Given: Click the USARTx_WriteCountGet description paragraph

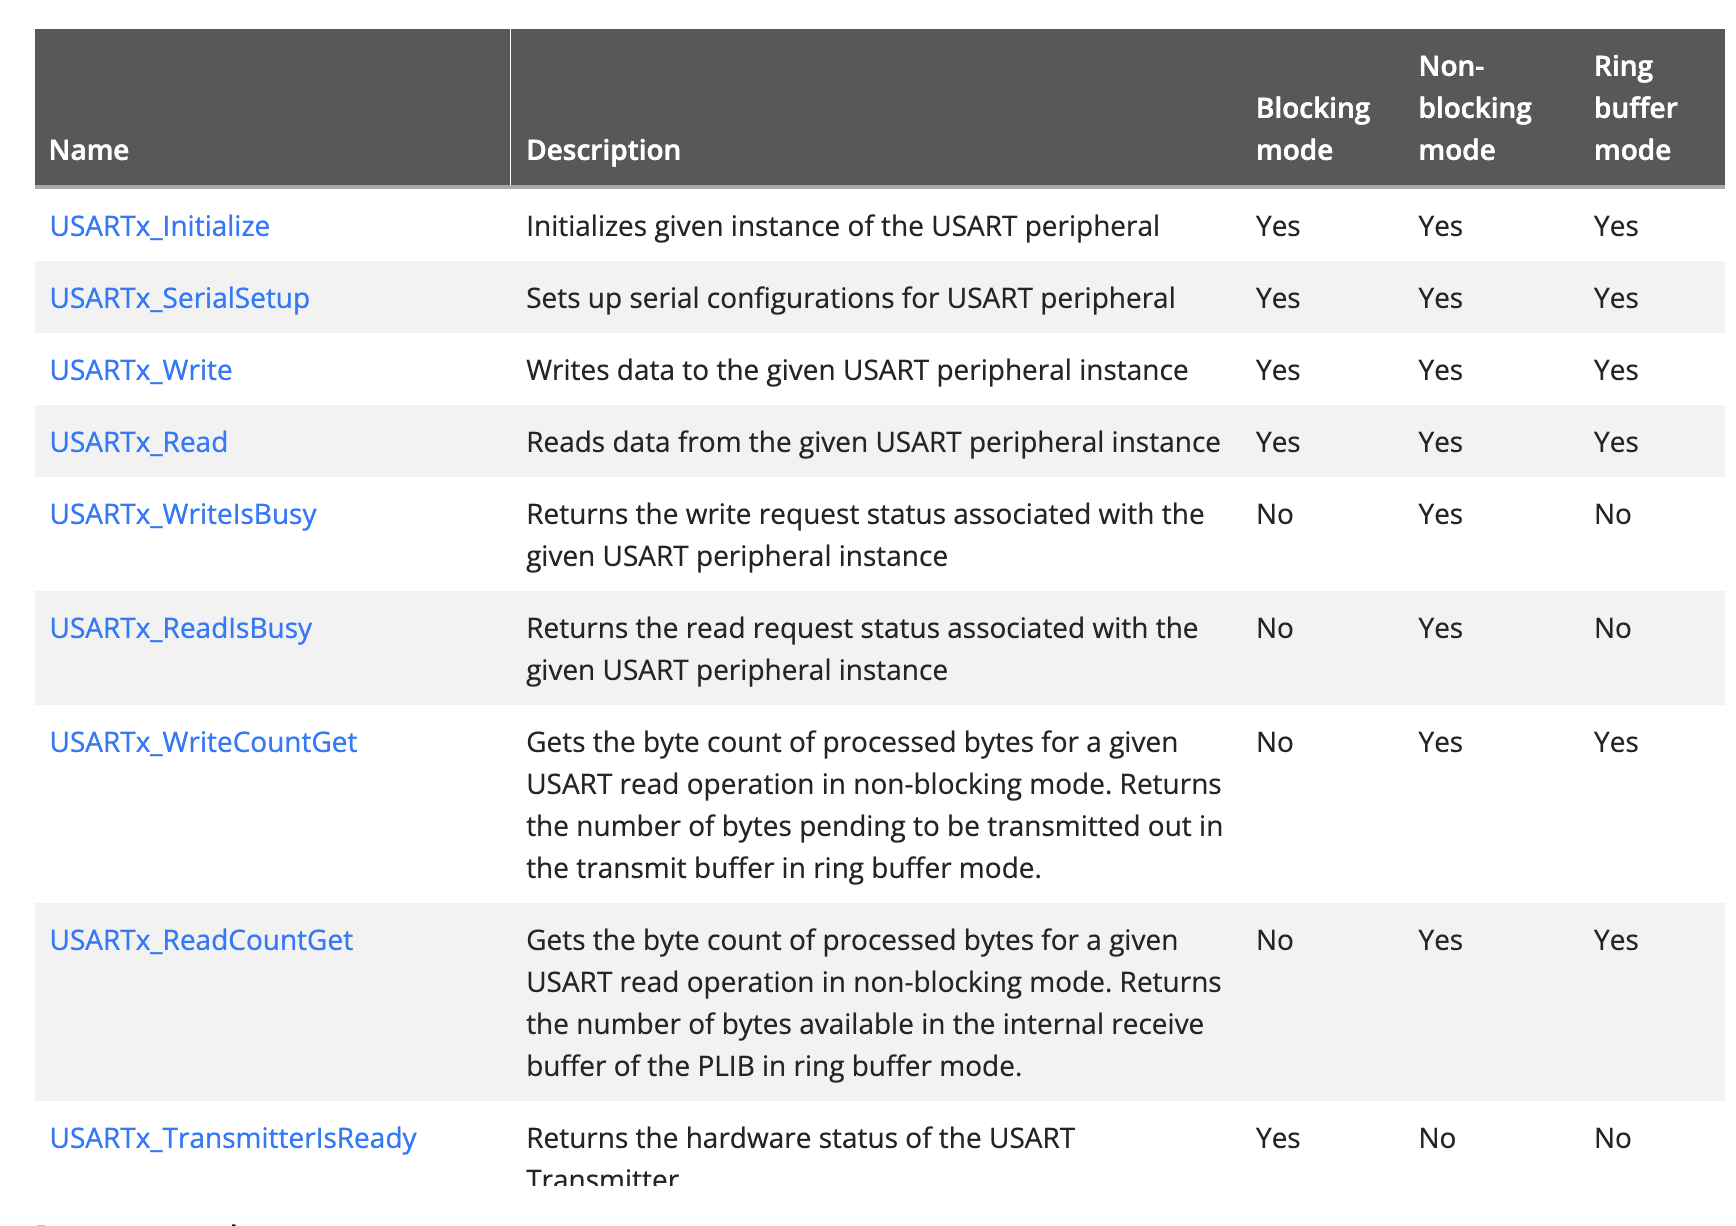Looking at the screenshot, I should pyautogui.click(x=874, y=805).
